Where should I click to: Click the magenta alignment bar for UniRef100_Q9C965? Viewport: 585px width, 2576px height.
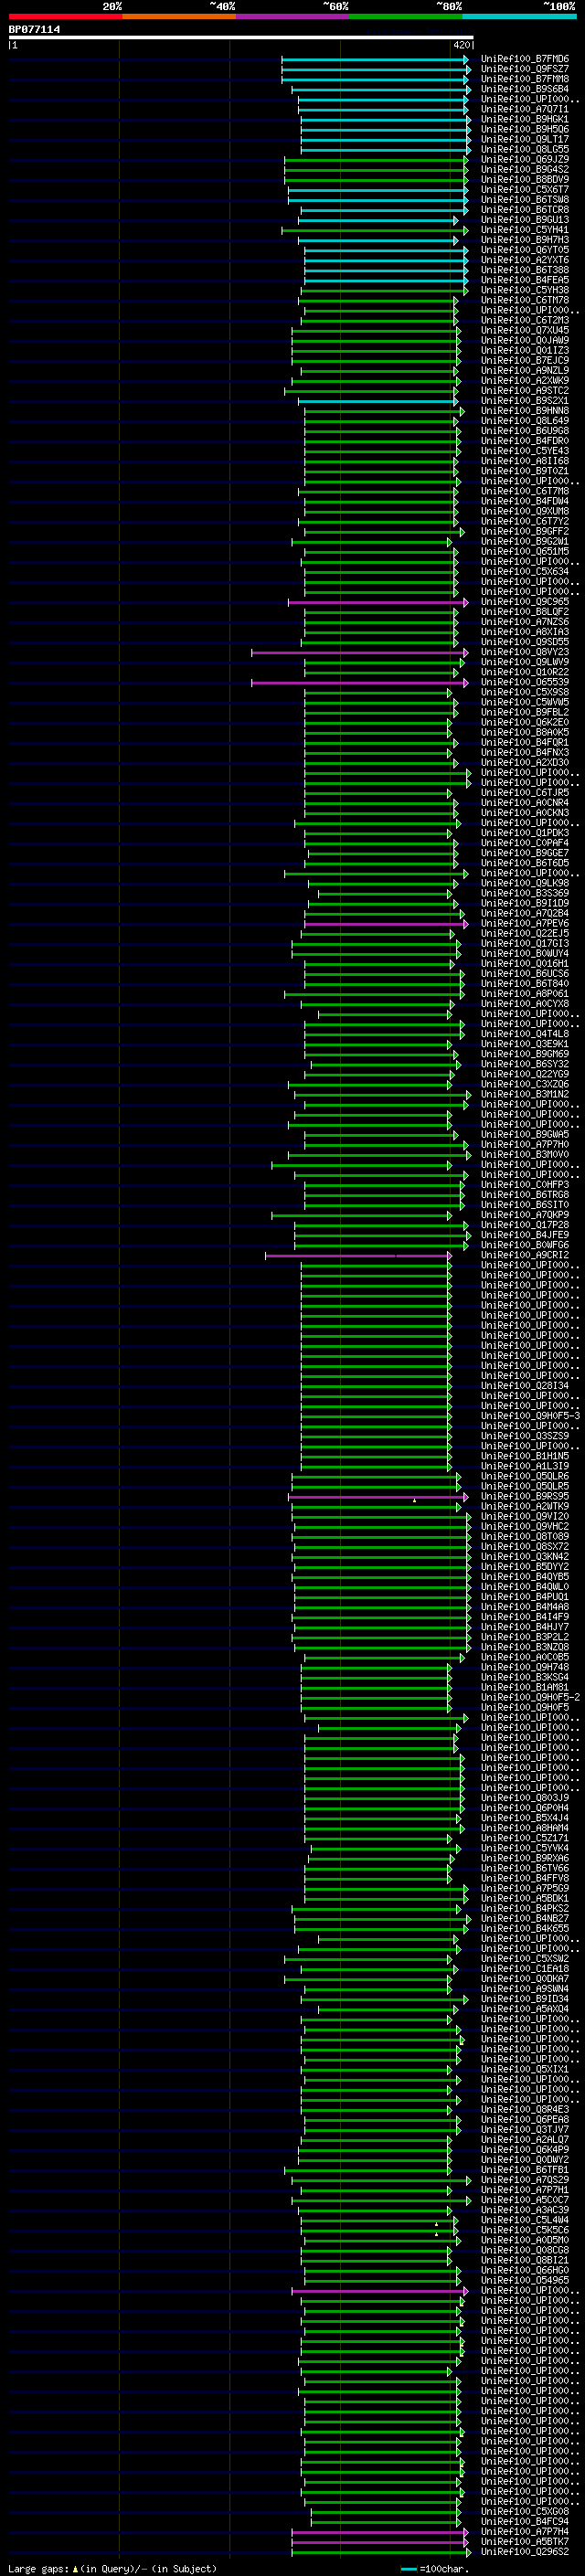pos(378,602)
